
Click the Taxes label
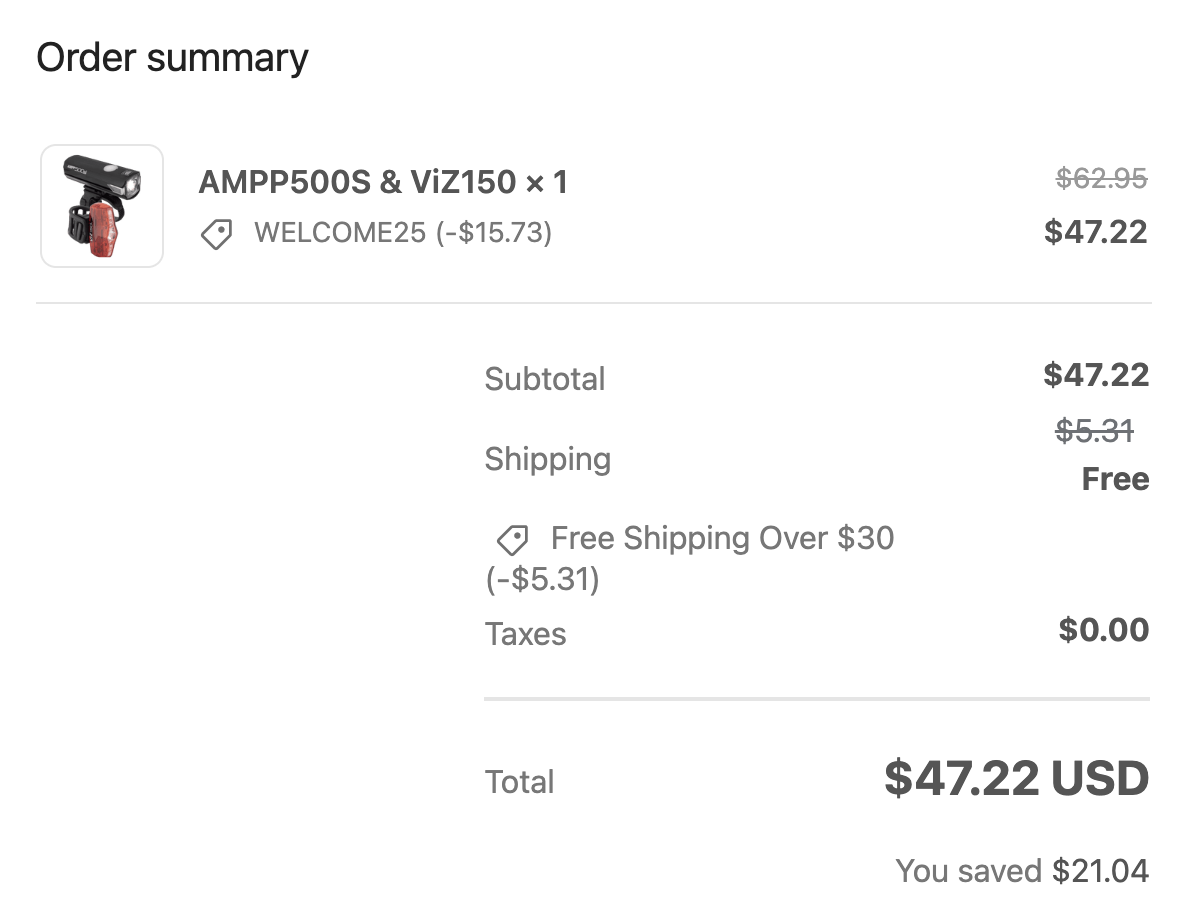[526, 633]
